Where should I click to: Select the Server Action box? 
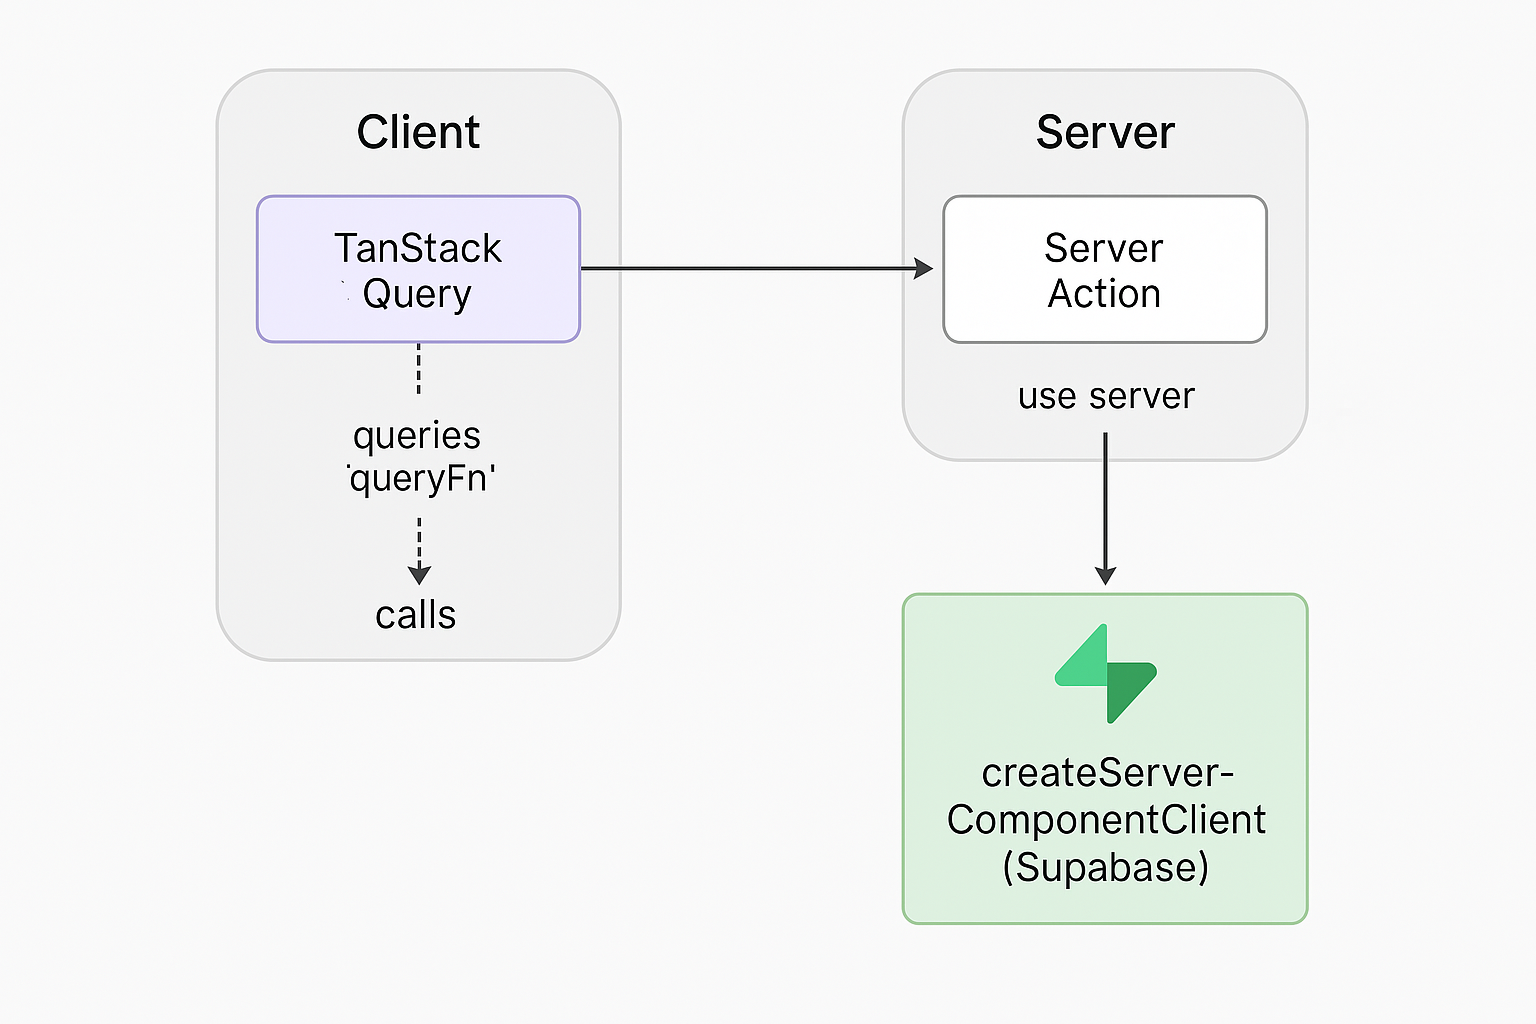(1105, 269)
